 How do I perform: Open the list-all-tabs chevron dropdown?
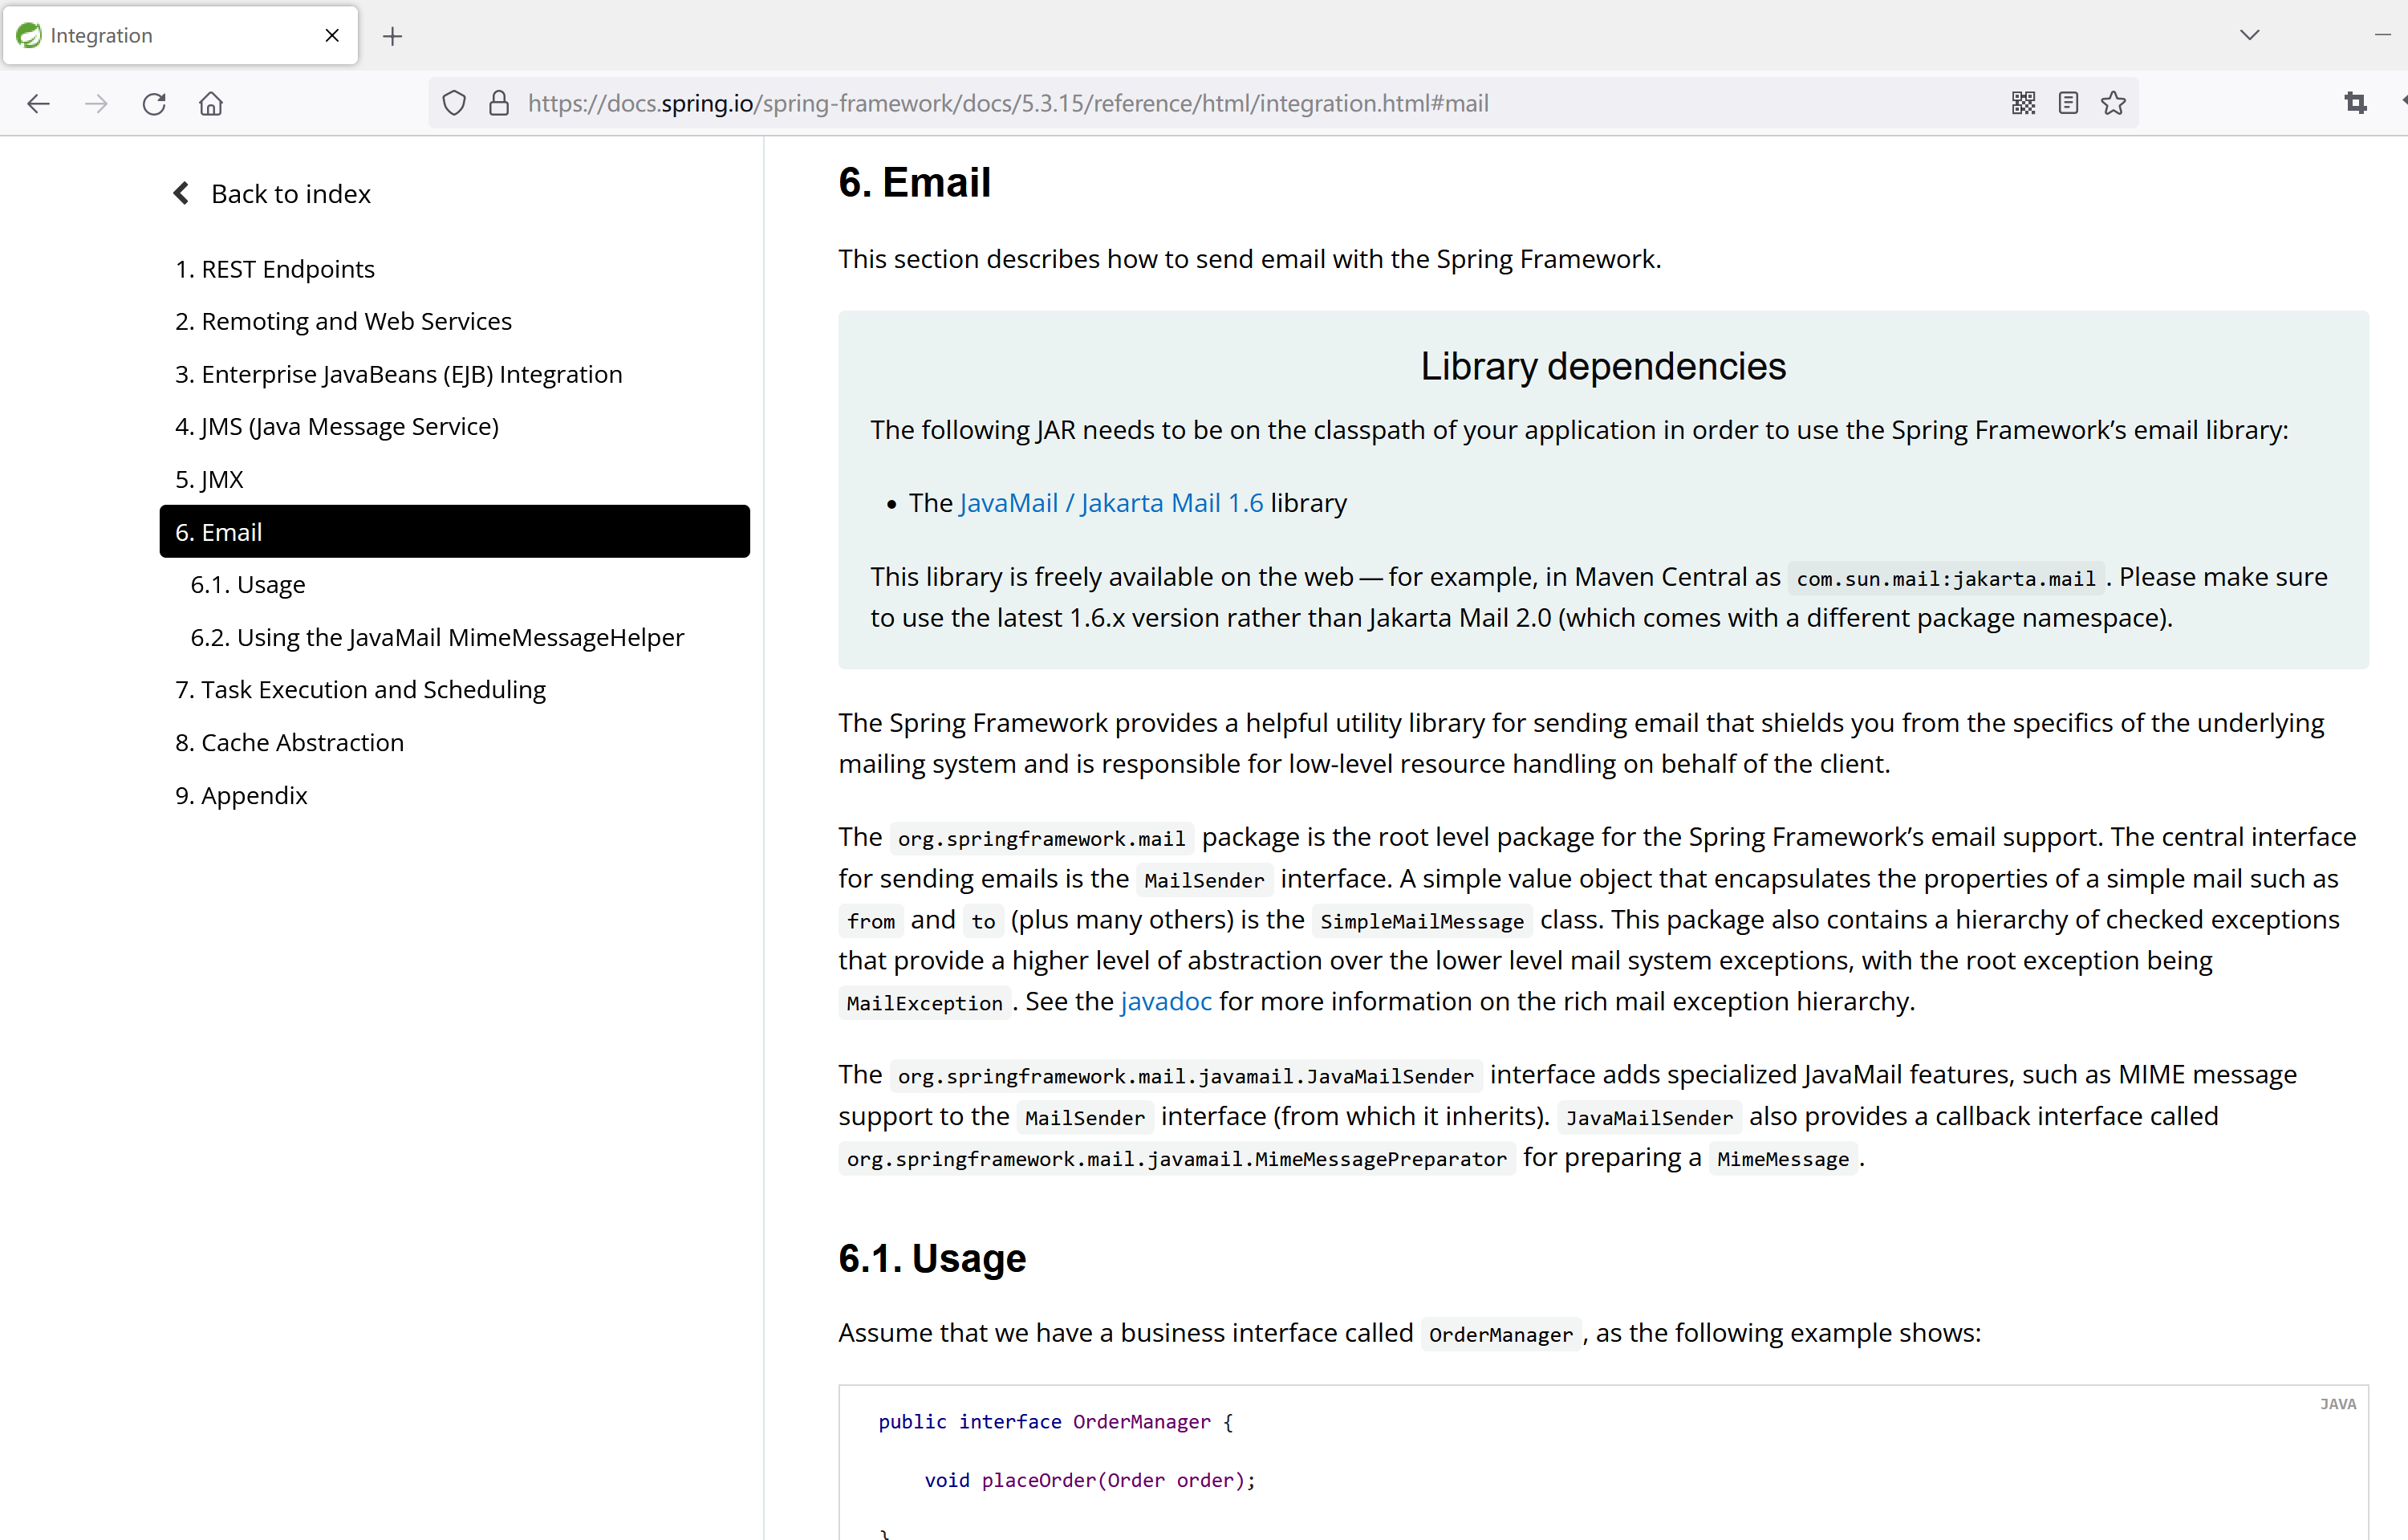[2249, 35]
